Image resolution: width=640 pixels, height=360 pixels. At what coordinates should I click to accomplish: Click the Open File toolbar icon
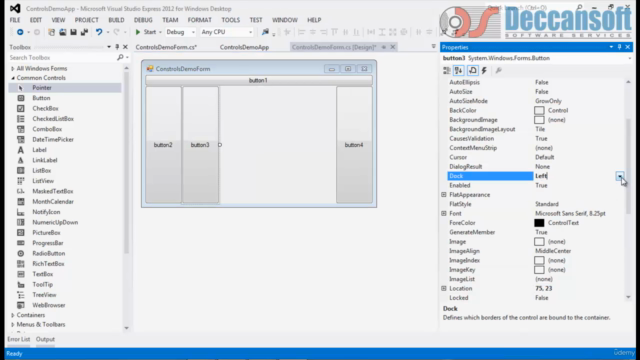[62, 32]
